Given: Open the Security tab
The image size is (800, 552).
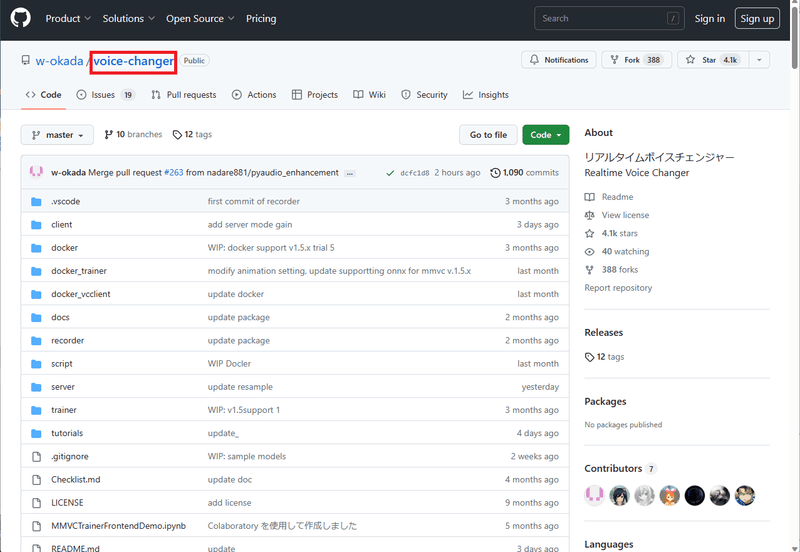Looking at the screenshot, I should click(424, 95).
